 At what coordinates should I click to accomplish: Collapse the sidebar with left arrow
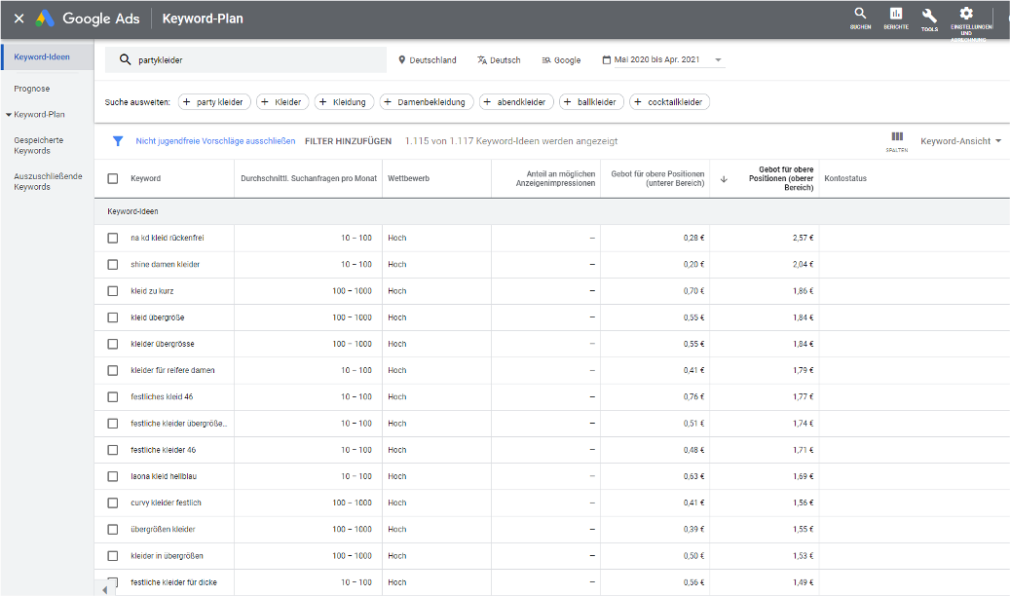tap(105, 590)
